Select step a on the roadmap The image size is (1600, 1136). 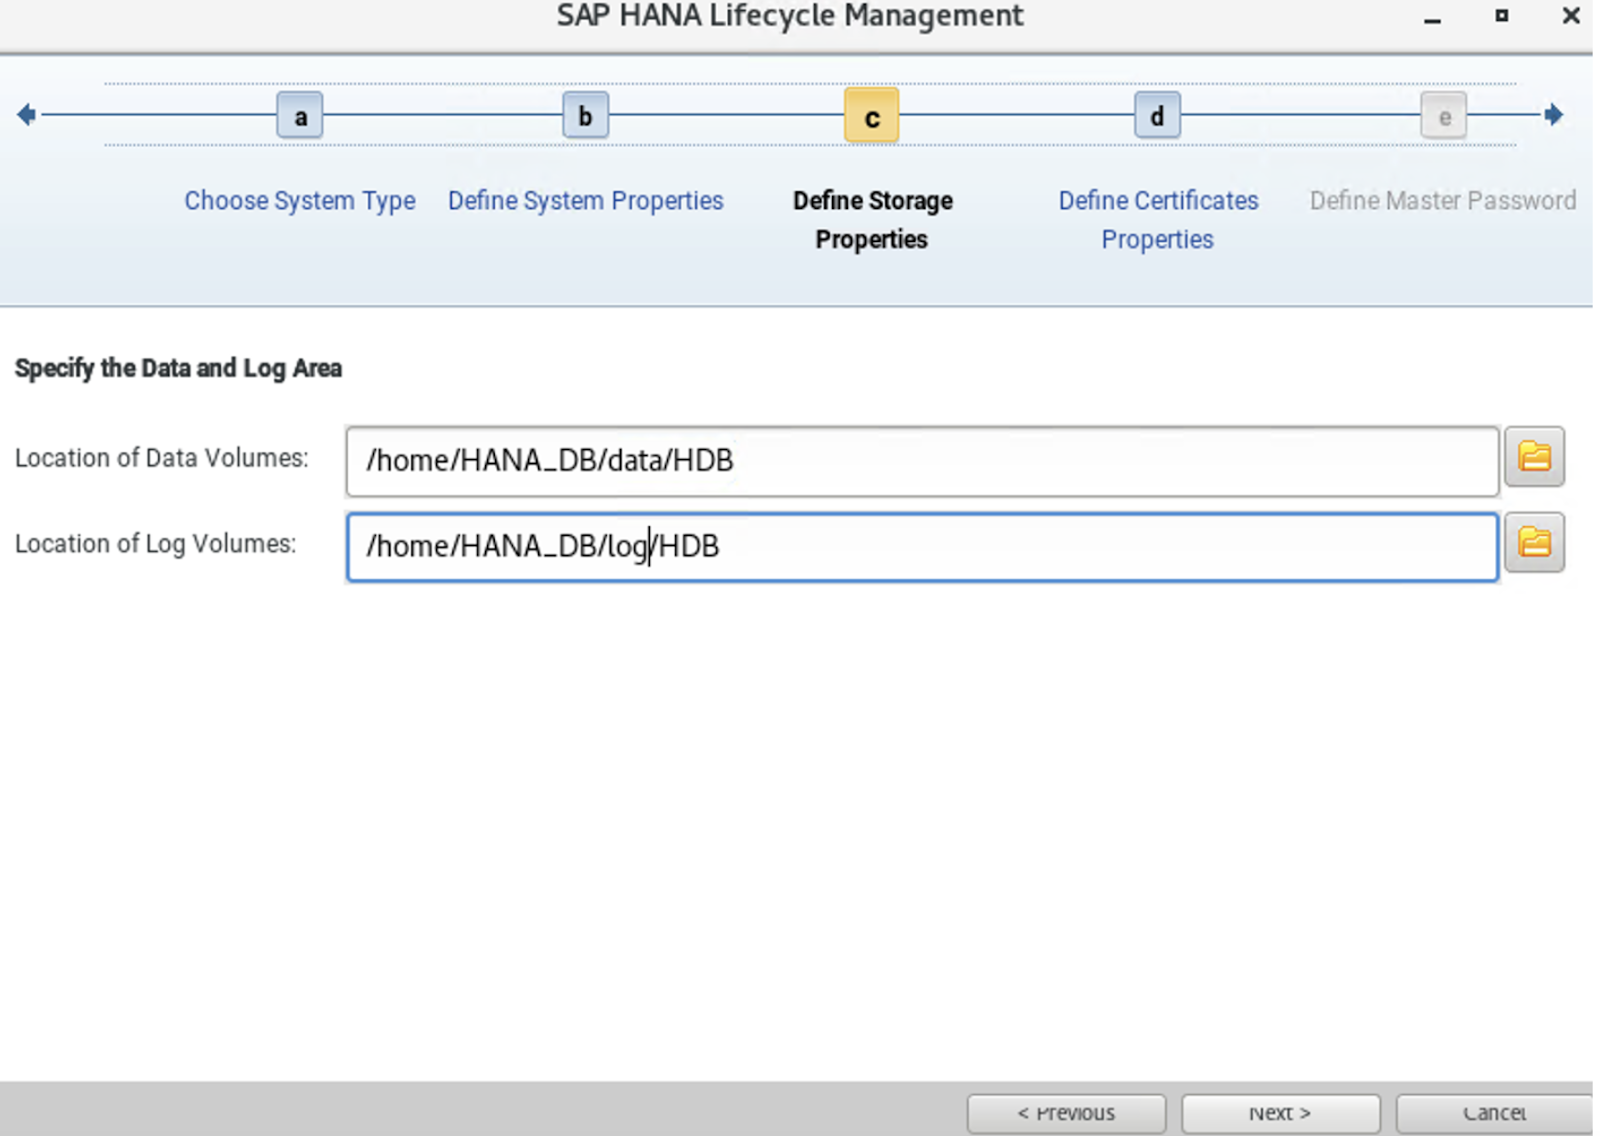tap(300, 116)
